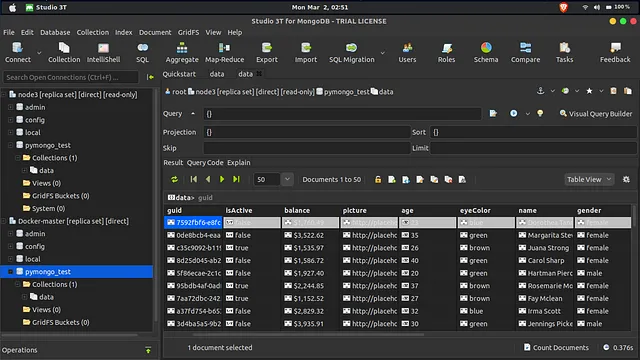640x360 pixels.
Task: Open the Visual Query Builder
Action: pyautogui.click(x=596, y=113)
